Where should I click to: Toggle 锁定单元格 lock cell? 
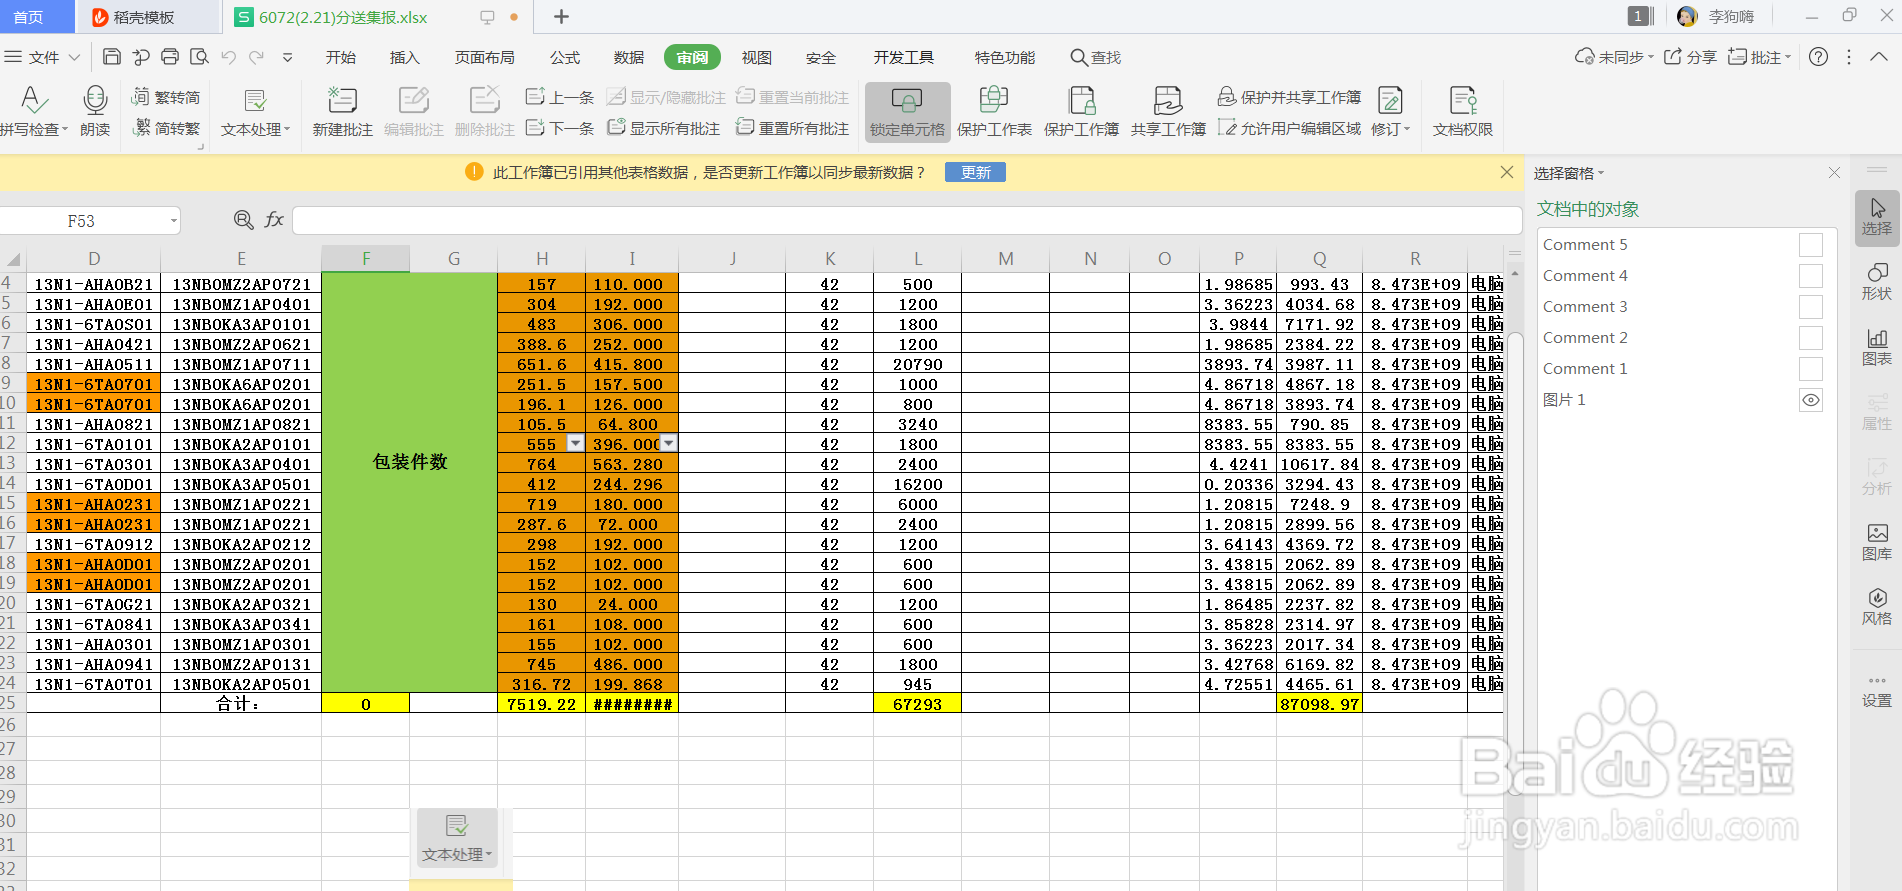(907, 111)
